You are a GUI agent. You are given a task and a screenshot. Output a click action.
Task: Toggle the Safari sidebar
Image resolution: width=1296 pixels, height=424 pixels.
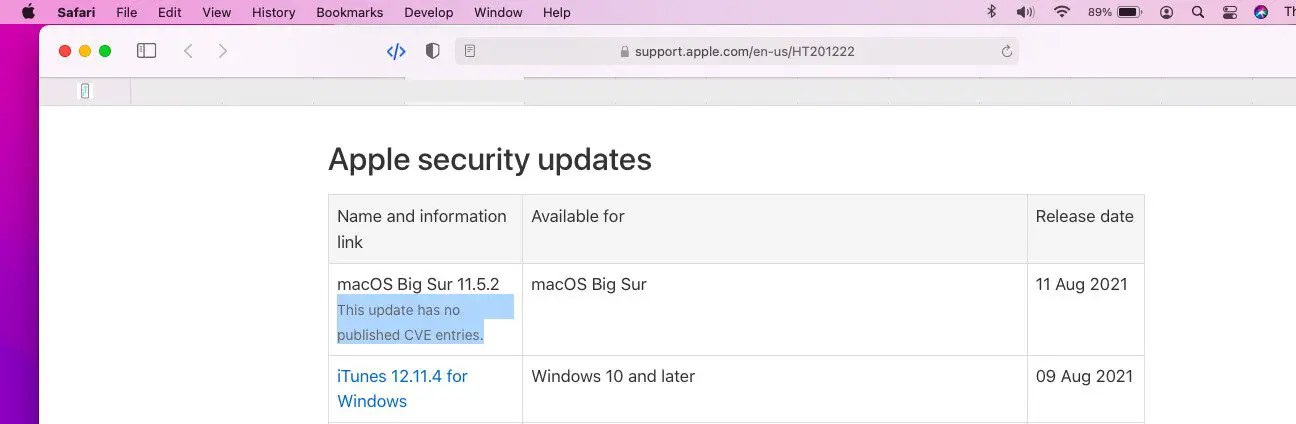pyautogui.click(x=147, y=51)
